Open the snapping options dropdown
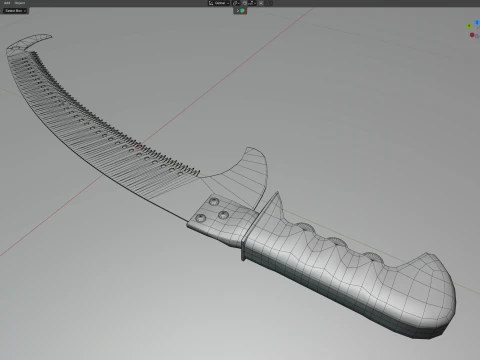The image size is (480, 360). (252, 3)
